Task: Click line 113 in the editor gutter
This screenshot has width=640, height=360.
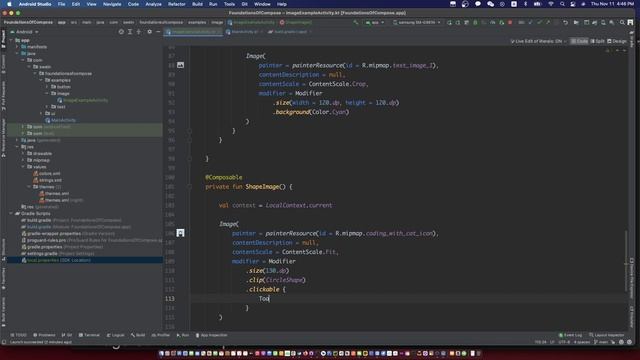Action: pos(170,298)
